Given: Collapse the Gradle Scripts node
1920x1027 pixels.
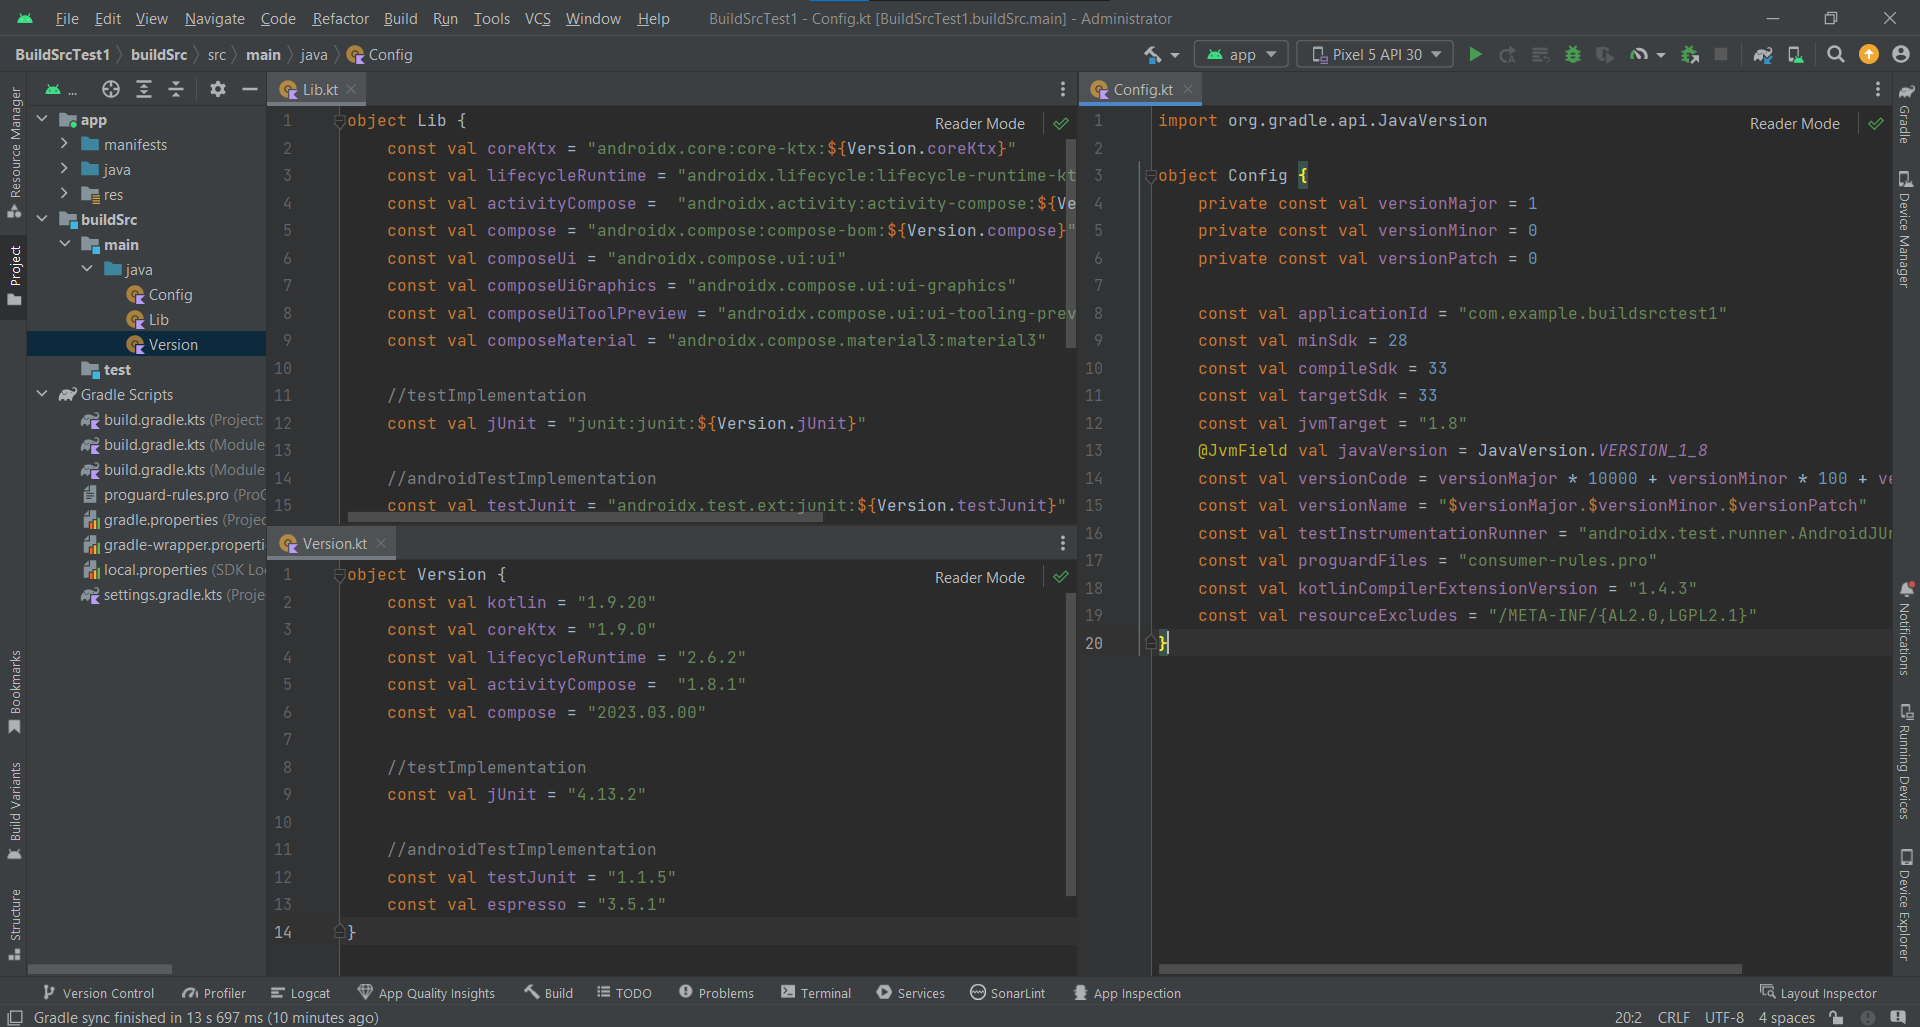Looking at the screenshot, I should coord(42,394).
